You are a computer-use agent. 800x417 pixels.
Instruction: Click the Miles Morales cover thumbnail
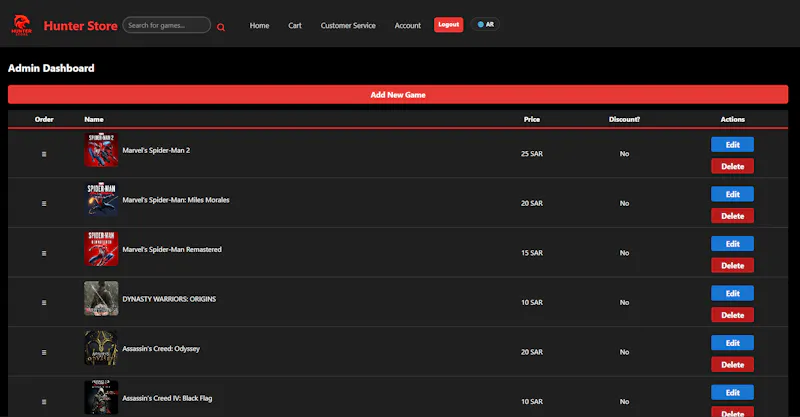pyautogui.click(x=101, y=199)
